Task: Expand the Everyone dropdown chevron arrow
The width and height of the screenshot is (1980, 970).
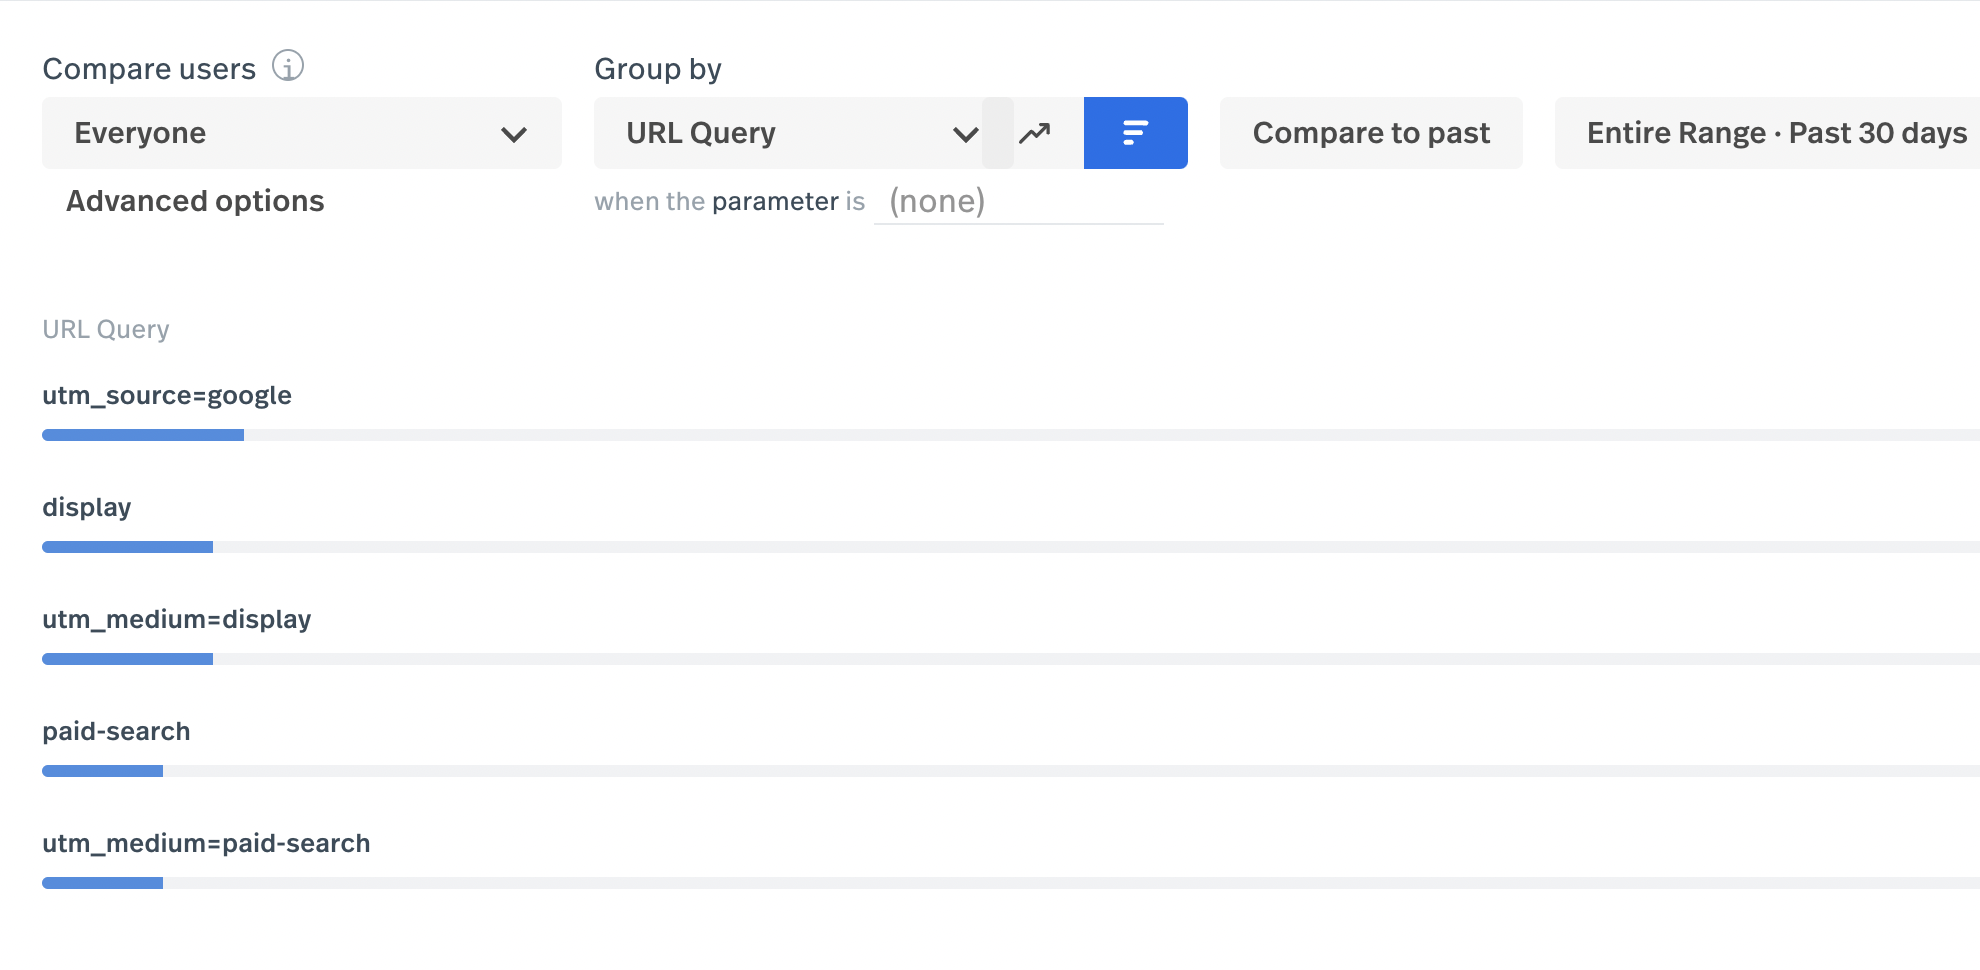Action: tap(514, 134)
